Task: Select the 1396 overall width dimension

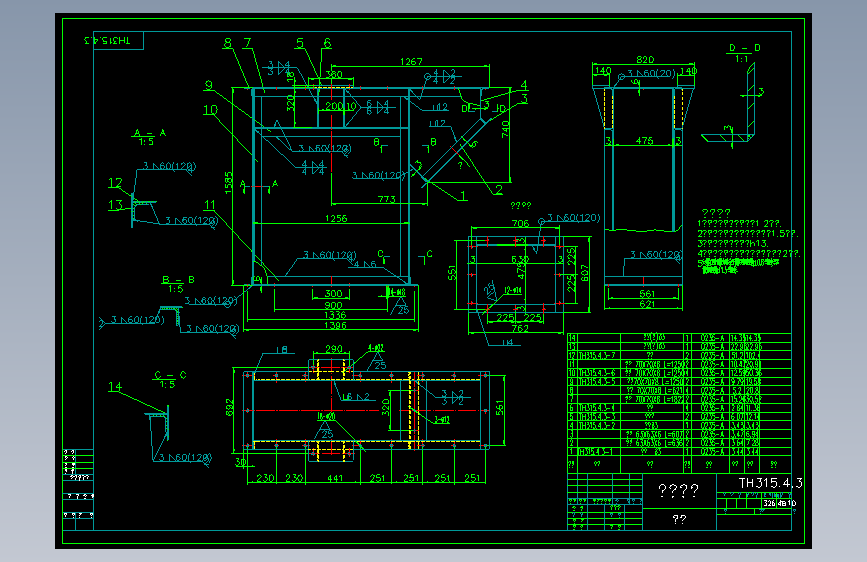Action: coord(335,325)
